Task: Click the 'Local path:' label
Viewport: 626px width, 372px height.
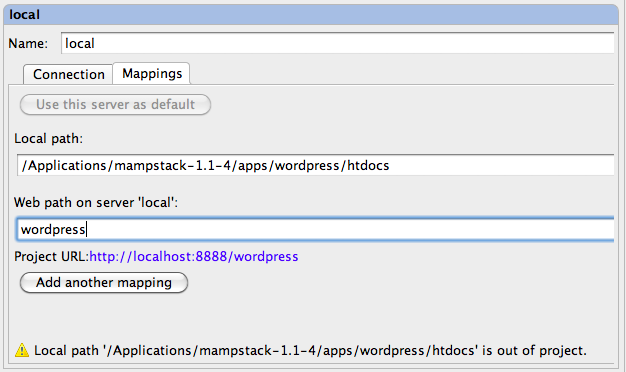Action: click(48, 139)
